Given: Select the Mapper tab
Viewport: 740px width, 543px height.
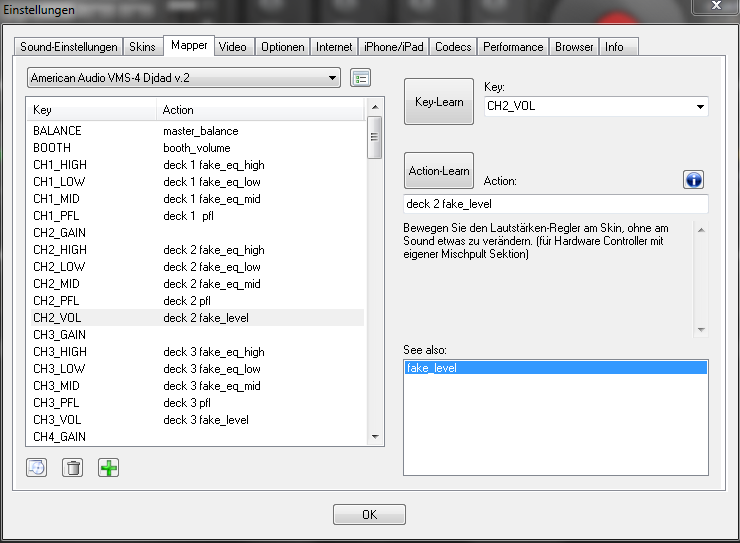Looking at the screenshot, I should click(189, 45).
